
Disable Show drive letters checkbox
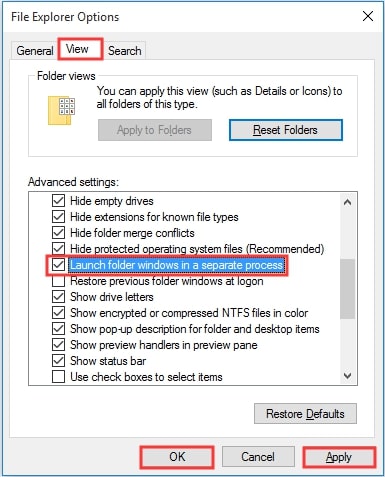point(58,297)
